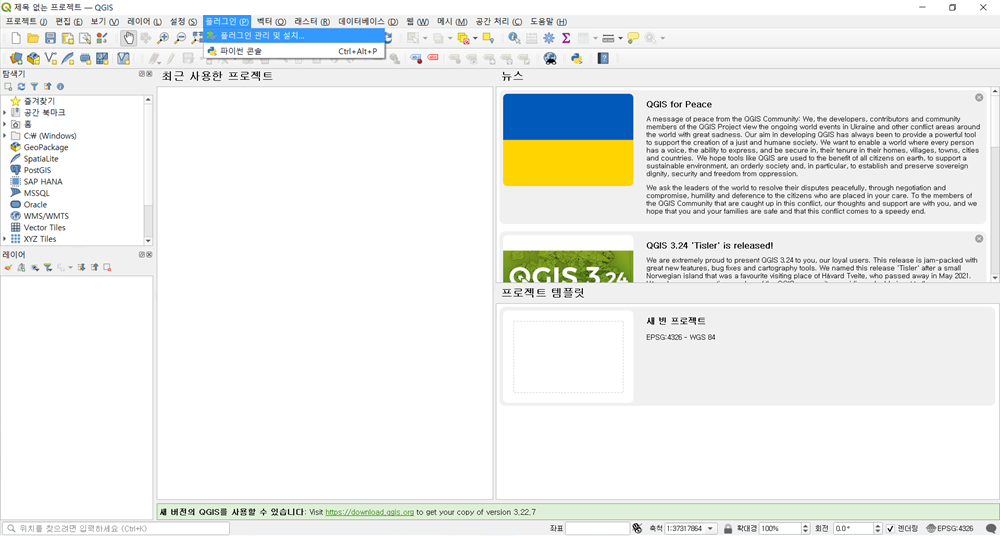The image size is (1000, 536).
Task: Select 즐겨찾기 favorites in the Browser tree
Action: point(40,101)
